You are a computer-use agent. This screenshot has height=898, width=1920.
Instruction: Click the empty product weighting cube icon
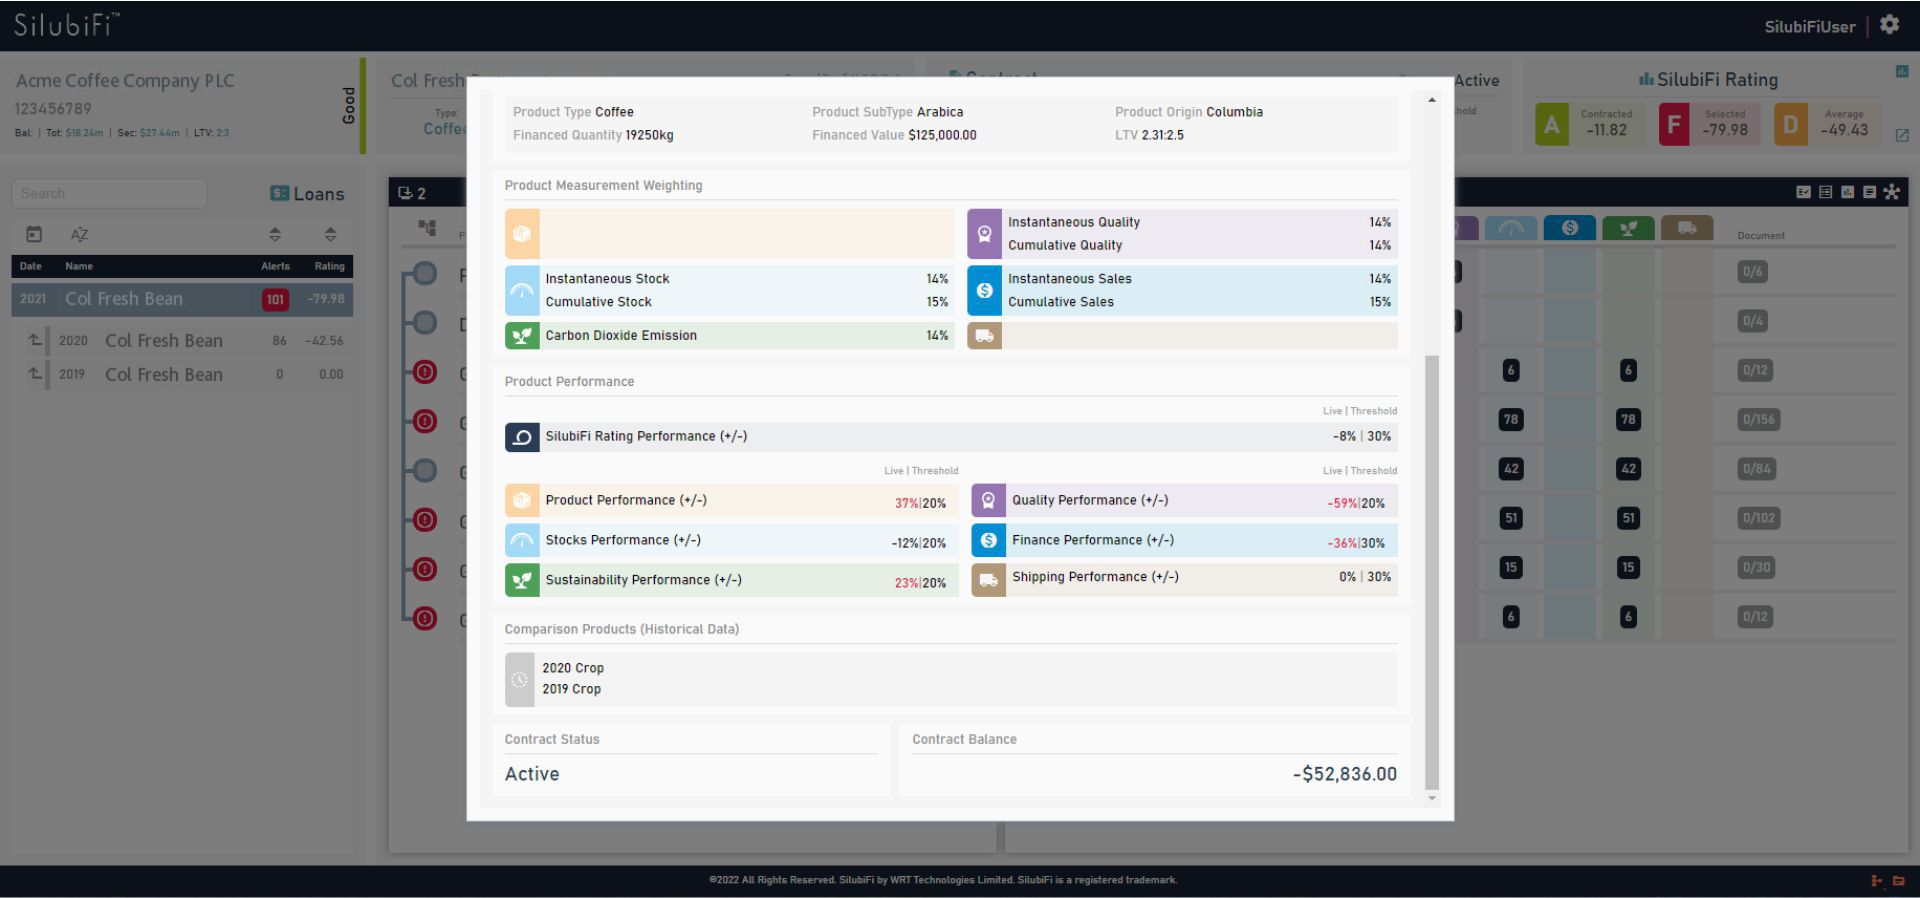[522, 234]
